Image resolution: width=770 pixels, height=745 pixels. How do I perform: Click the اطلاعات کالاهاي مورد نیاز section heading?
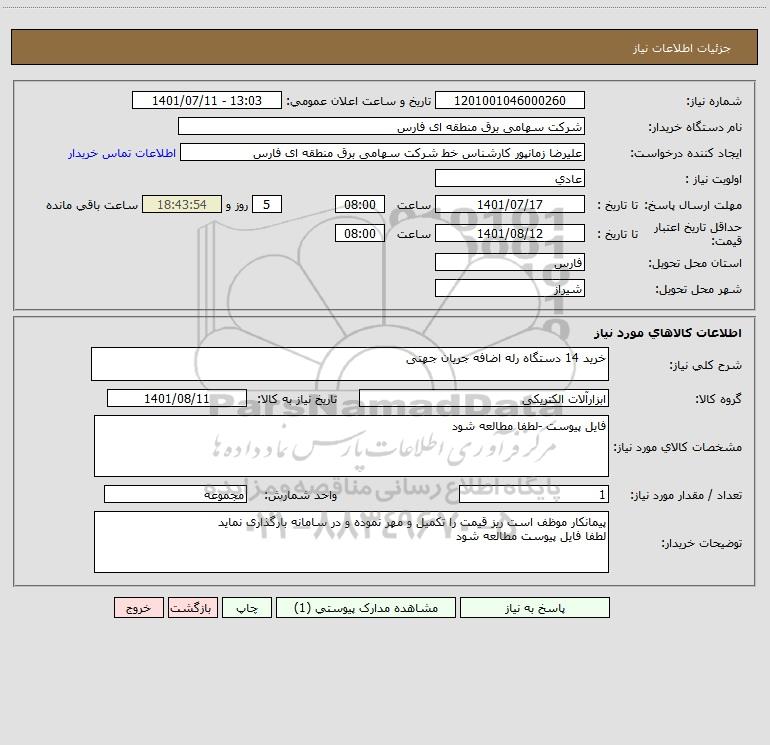point(668,333)
